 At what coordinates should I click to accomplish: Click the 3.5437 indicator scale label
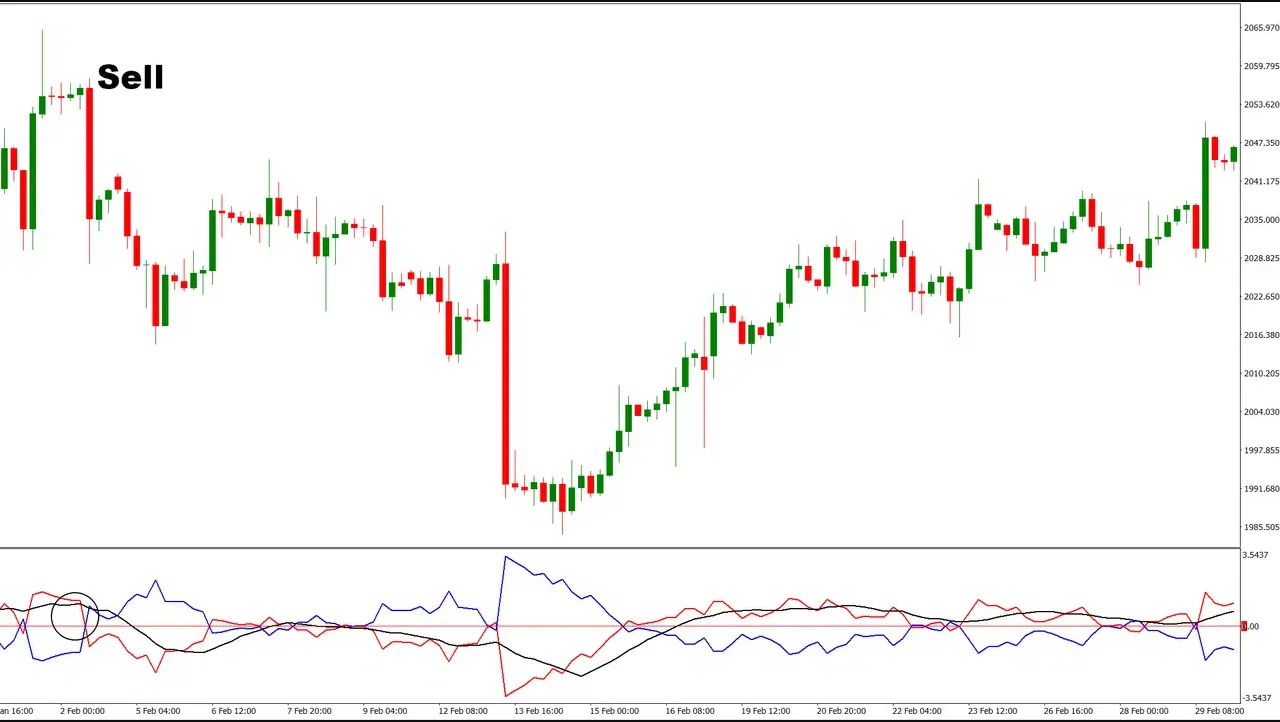[1256, 555]
